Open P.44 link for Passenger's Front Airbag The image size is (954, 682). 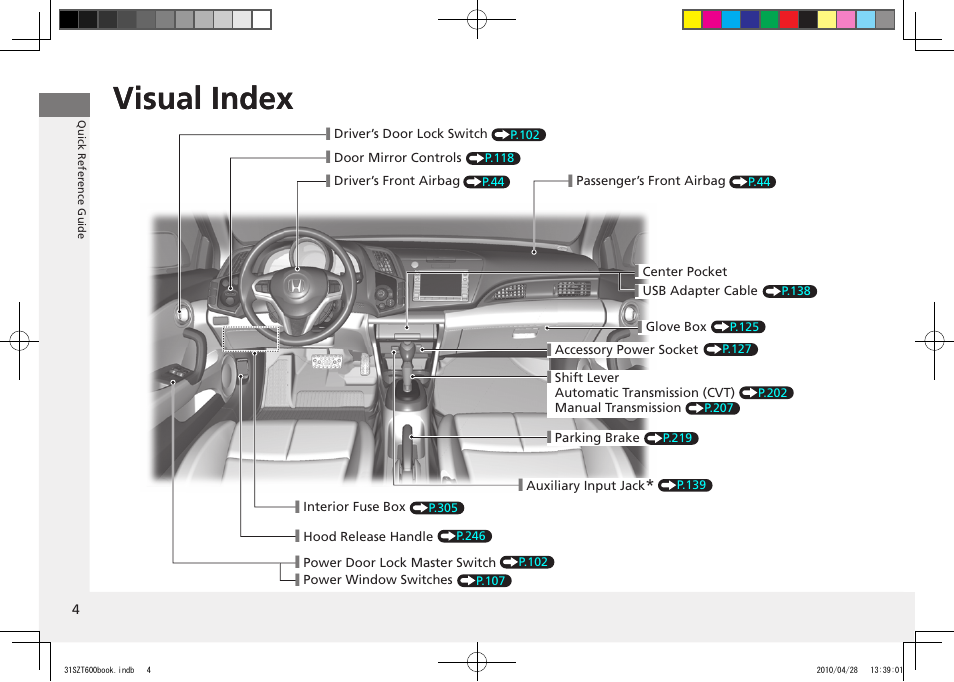click(753, 181)
